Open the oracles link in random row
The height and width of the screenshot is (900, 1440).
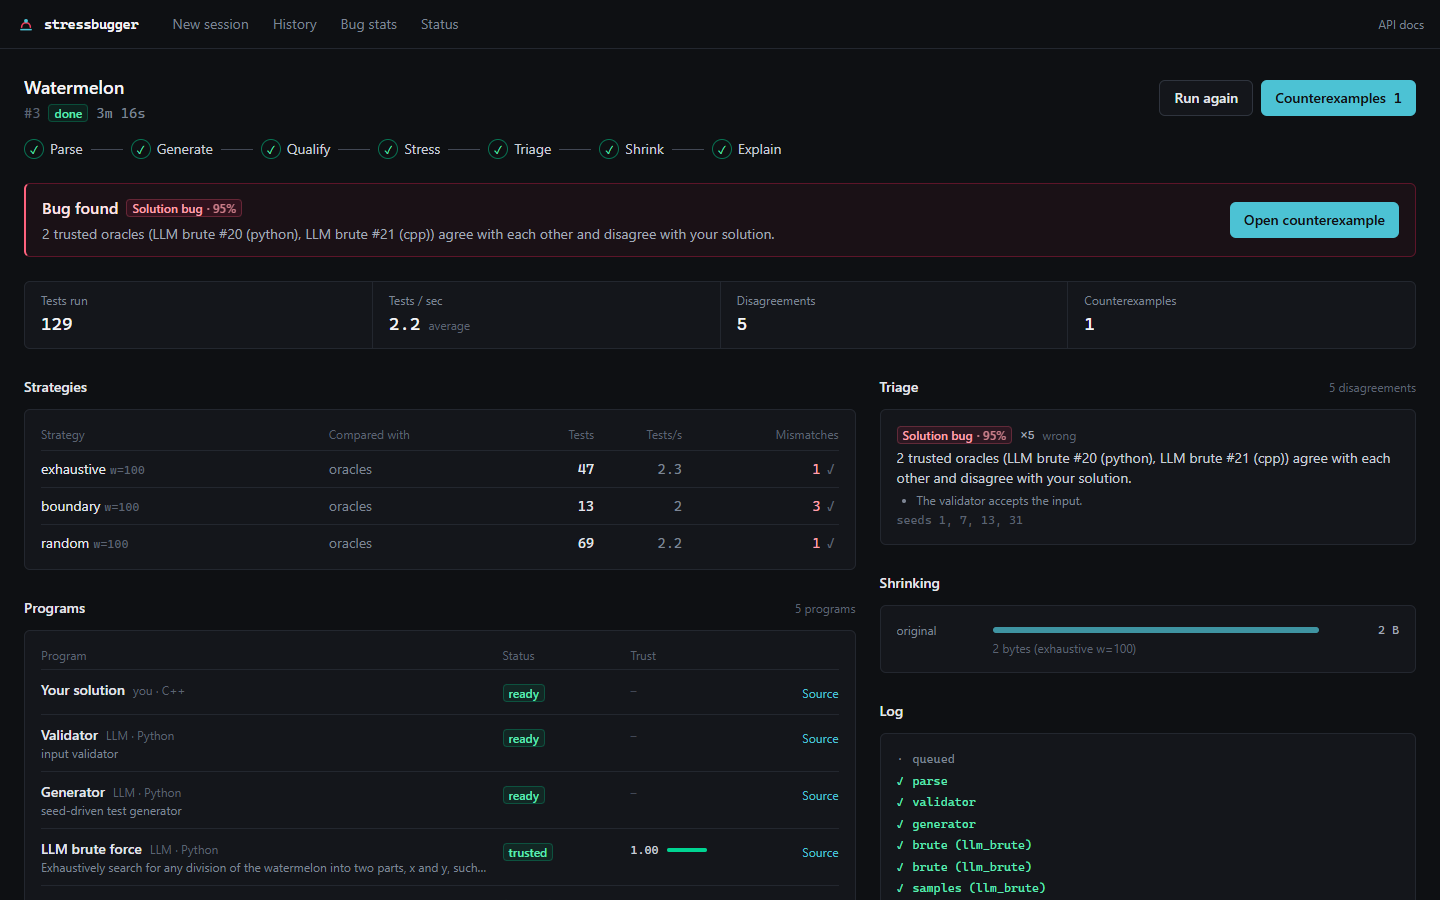click(x=350, y=543)
